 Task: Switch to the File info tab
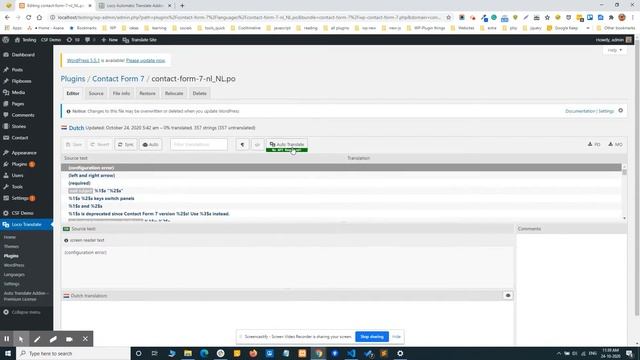121,93
